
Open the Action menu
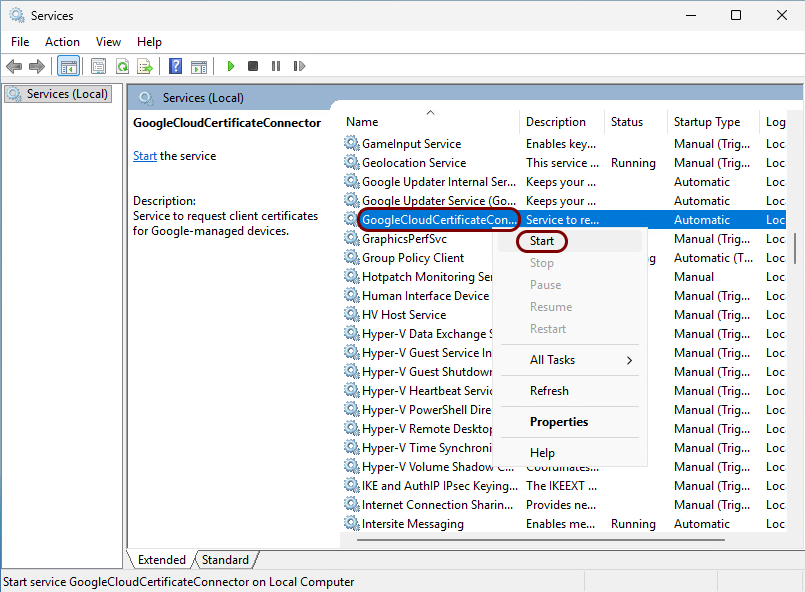click(62, 42)
